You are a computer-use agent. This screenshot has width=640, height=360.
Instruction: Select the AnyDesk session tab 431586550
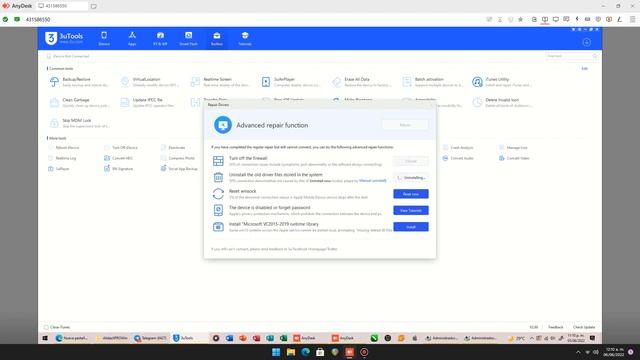pos(62,6)
